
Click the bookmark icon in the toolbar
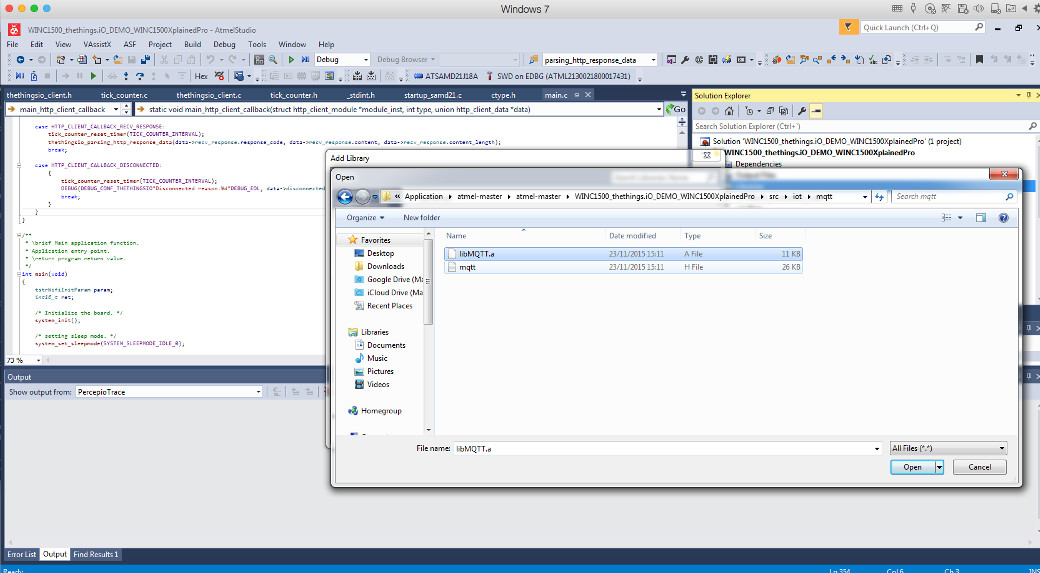pyautogui.click(x=979, y=60)
